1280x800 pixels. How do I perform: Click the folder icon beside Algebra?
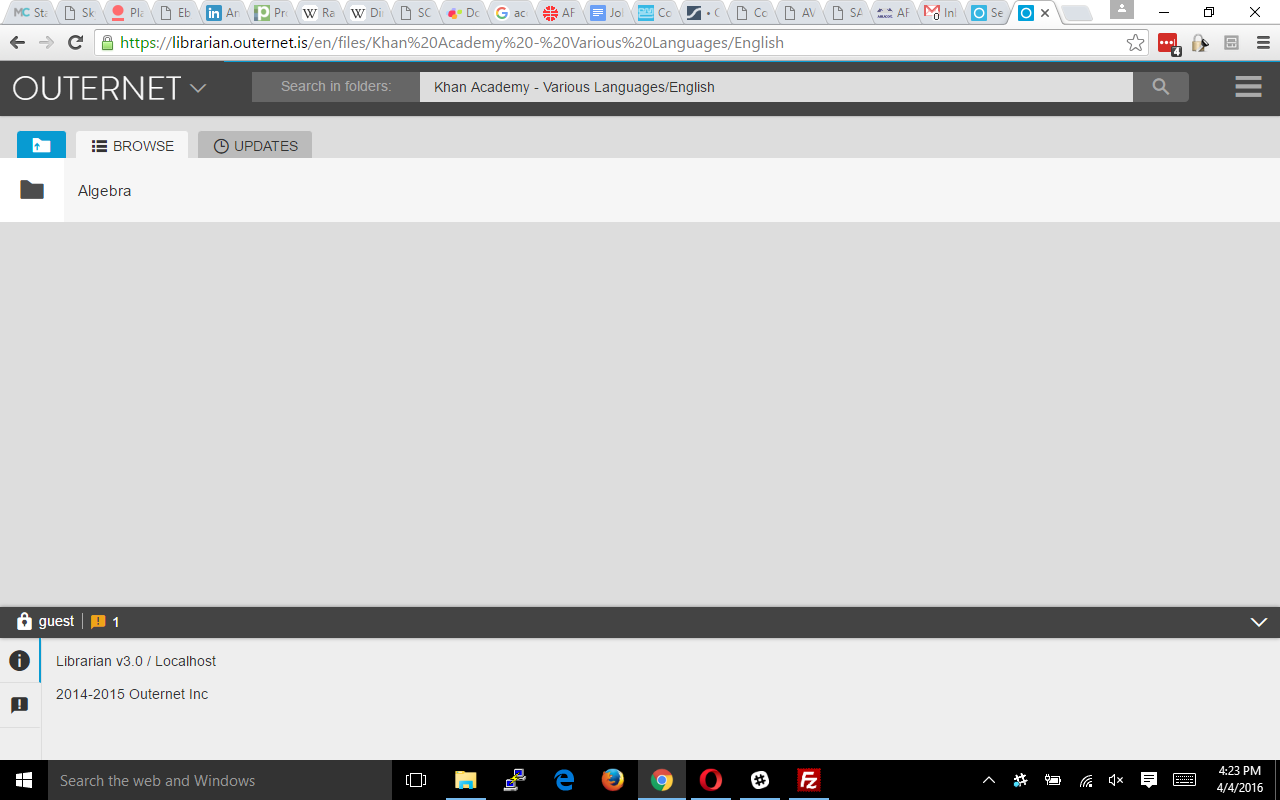[32, 190]
